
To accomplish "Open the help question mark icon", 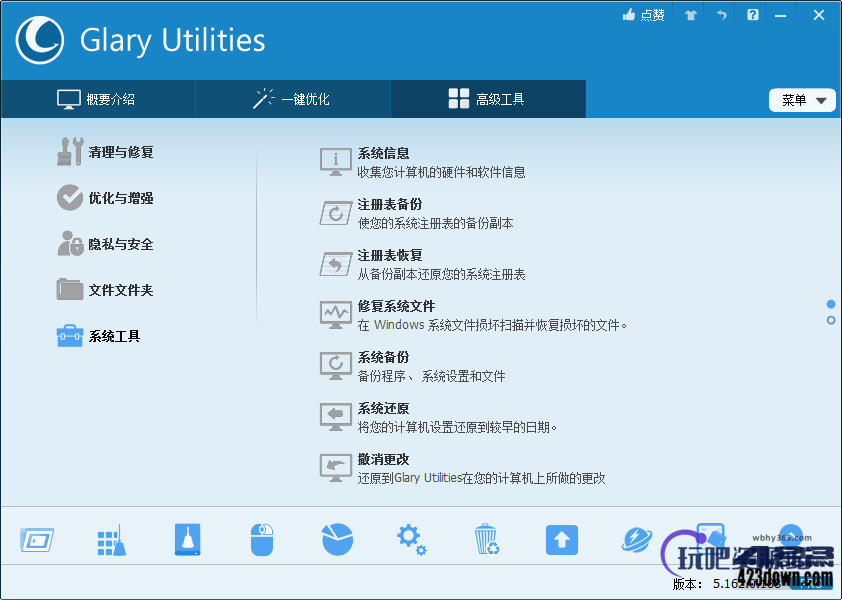I will pos(753,15).
